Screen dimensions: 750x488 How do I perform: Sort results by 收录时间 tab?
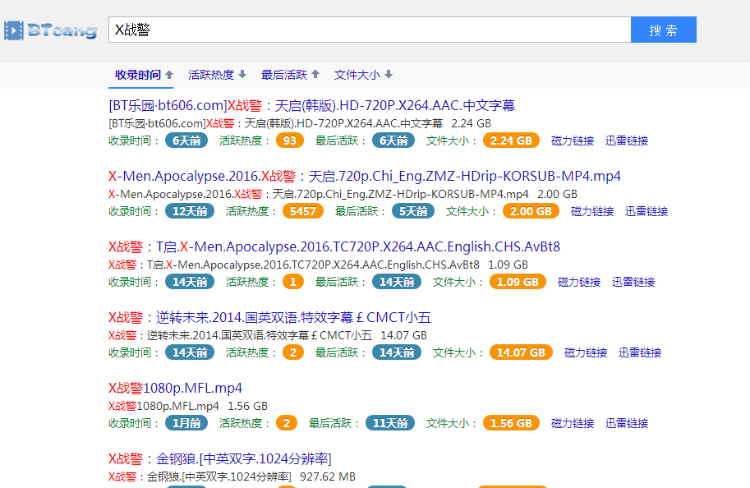point(143,75)
